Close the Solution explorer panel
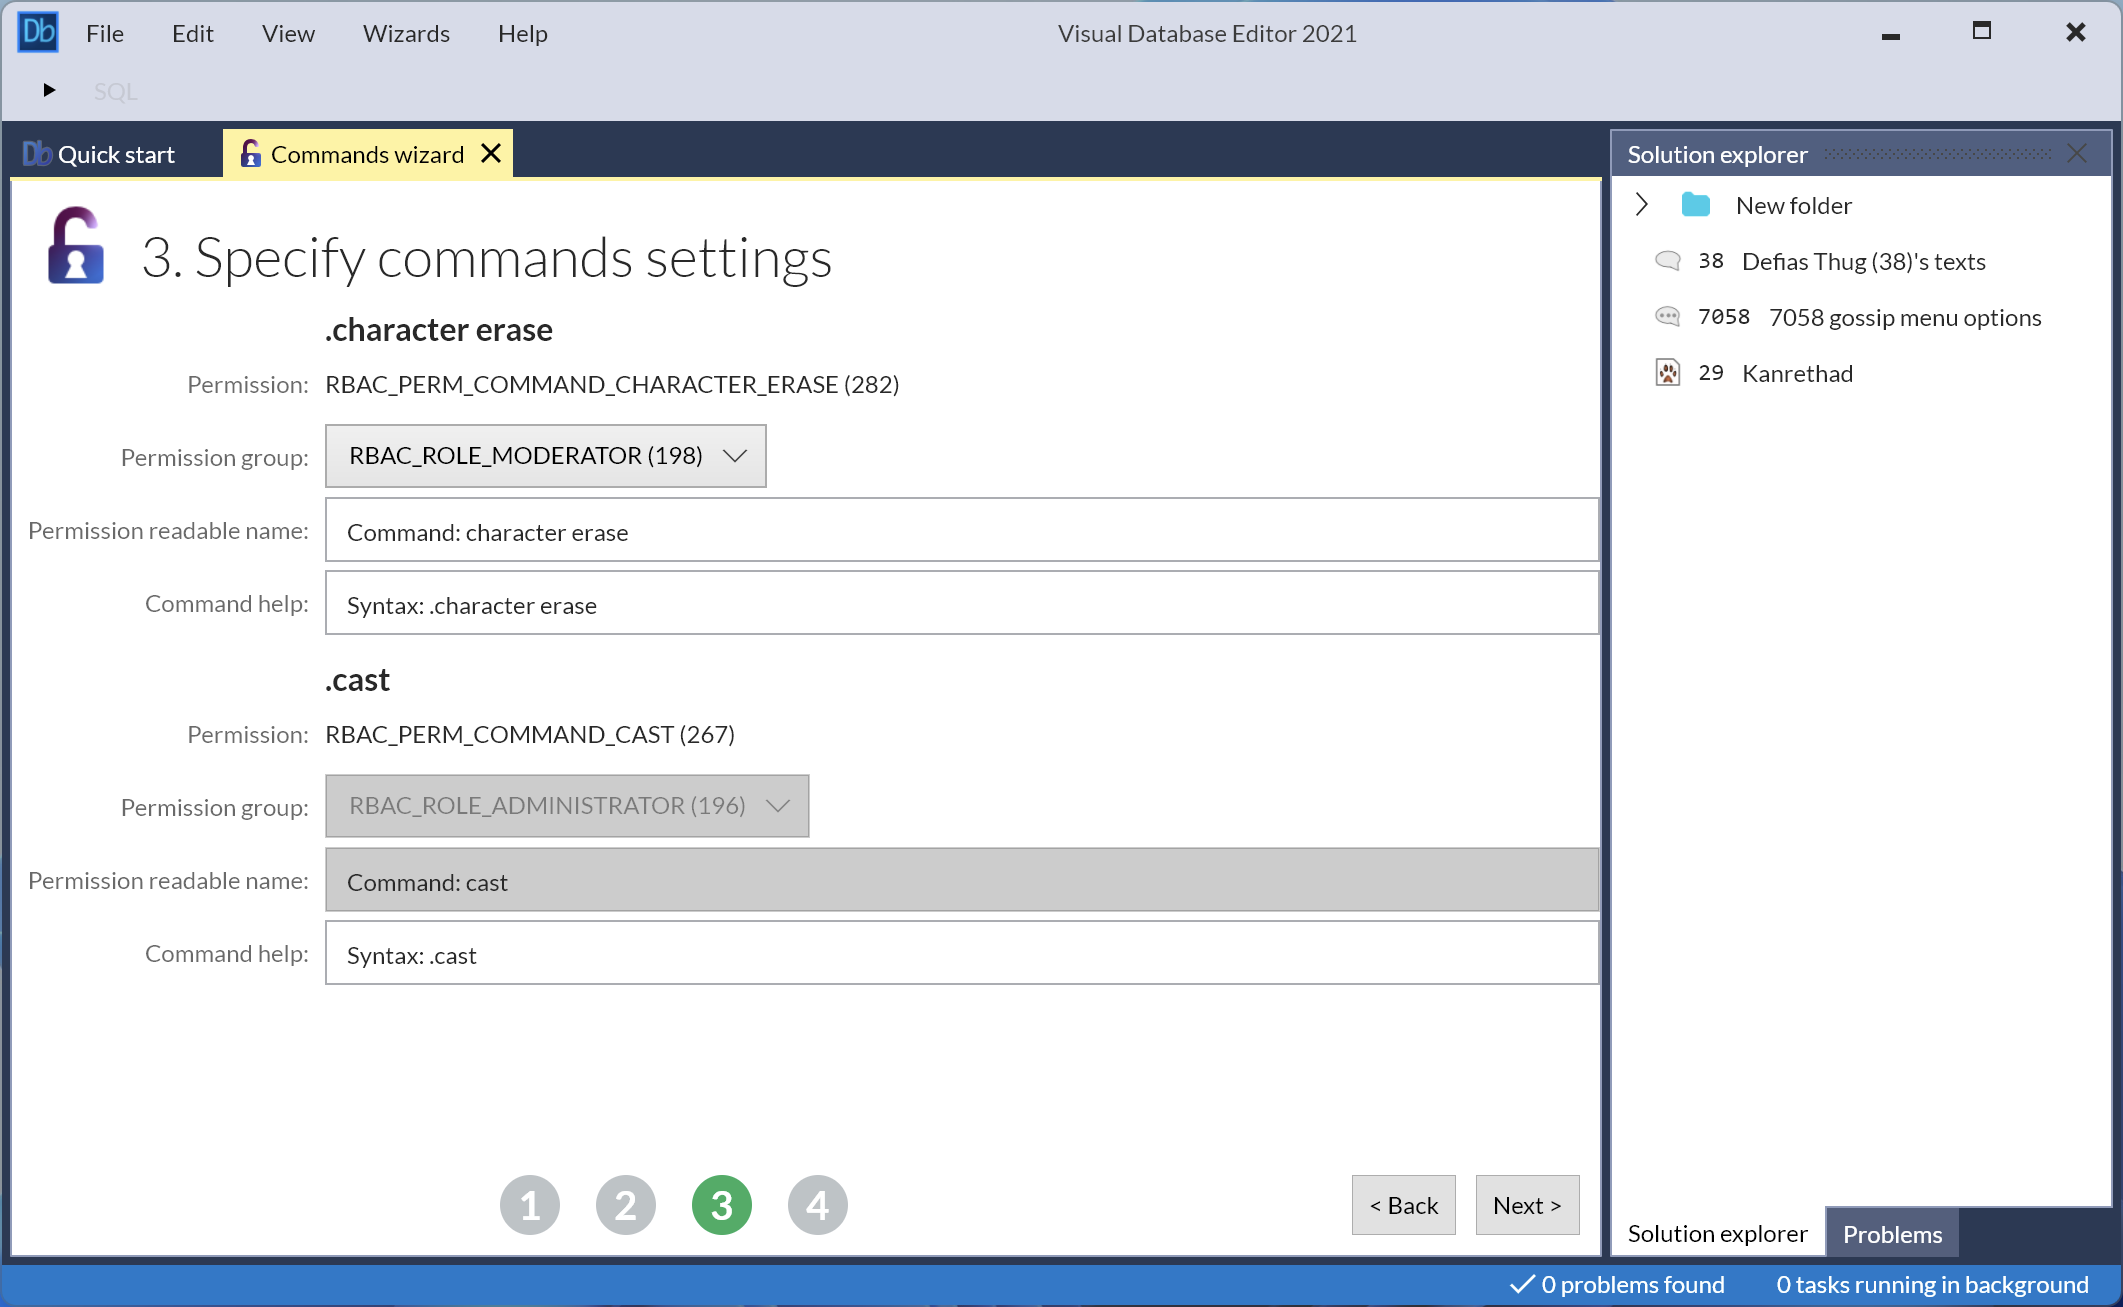2123x1307 pixels. point(2077,153)
